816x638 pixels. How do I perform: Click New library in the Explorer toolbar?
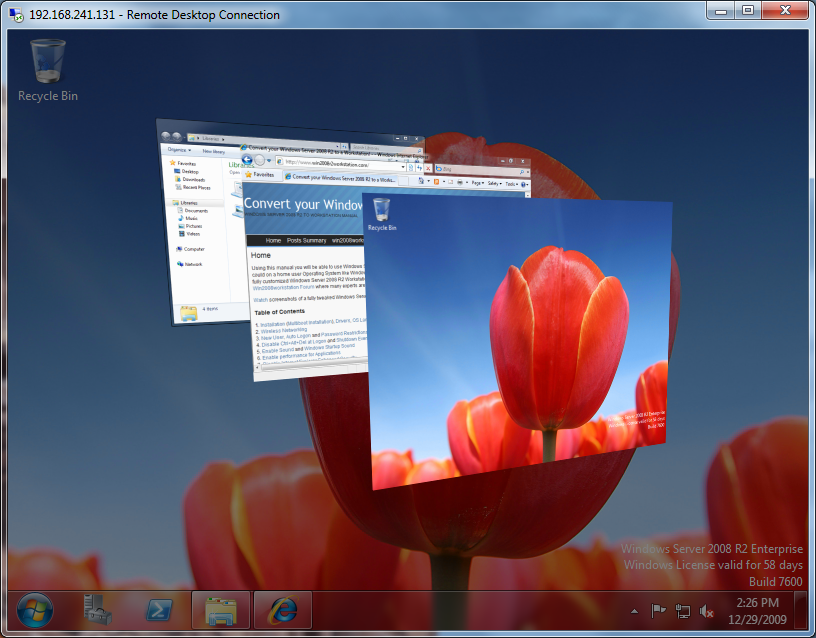(213, 151)
